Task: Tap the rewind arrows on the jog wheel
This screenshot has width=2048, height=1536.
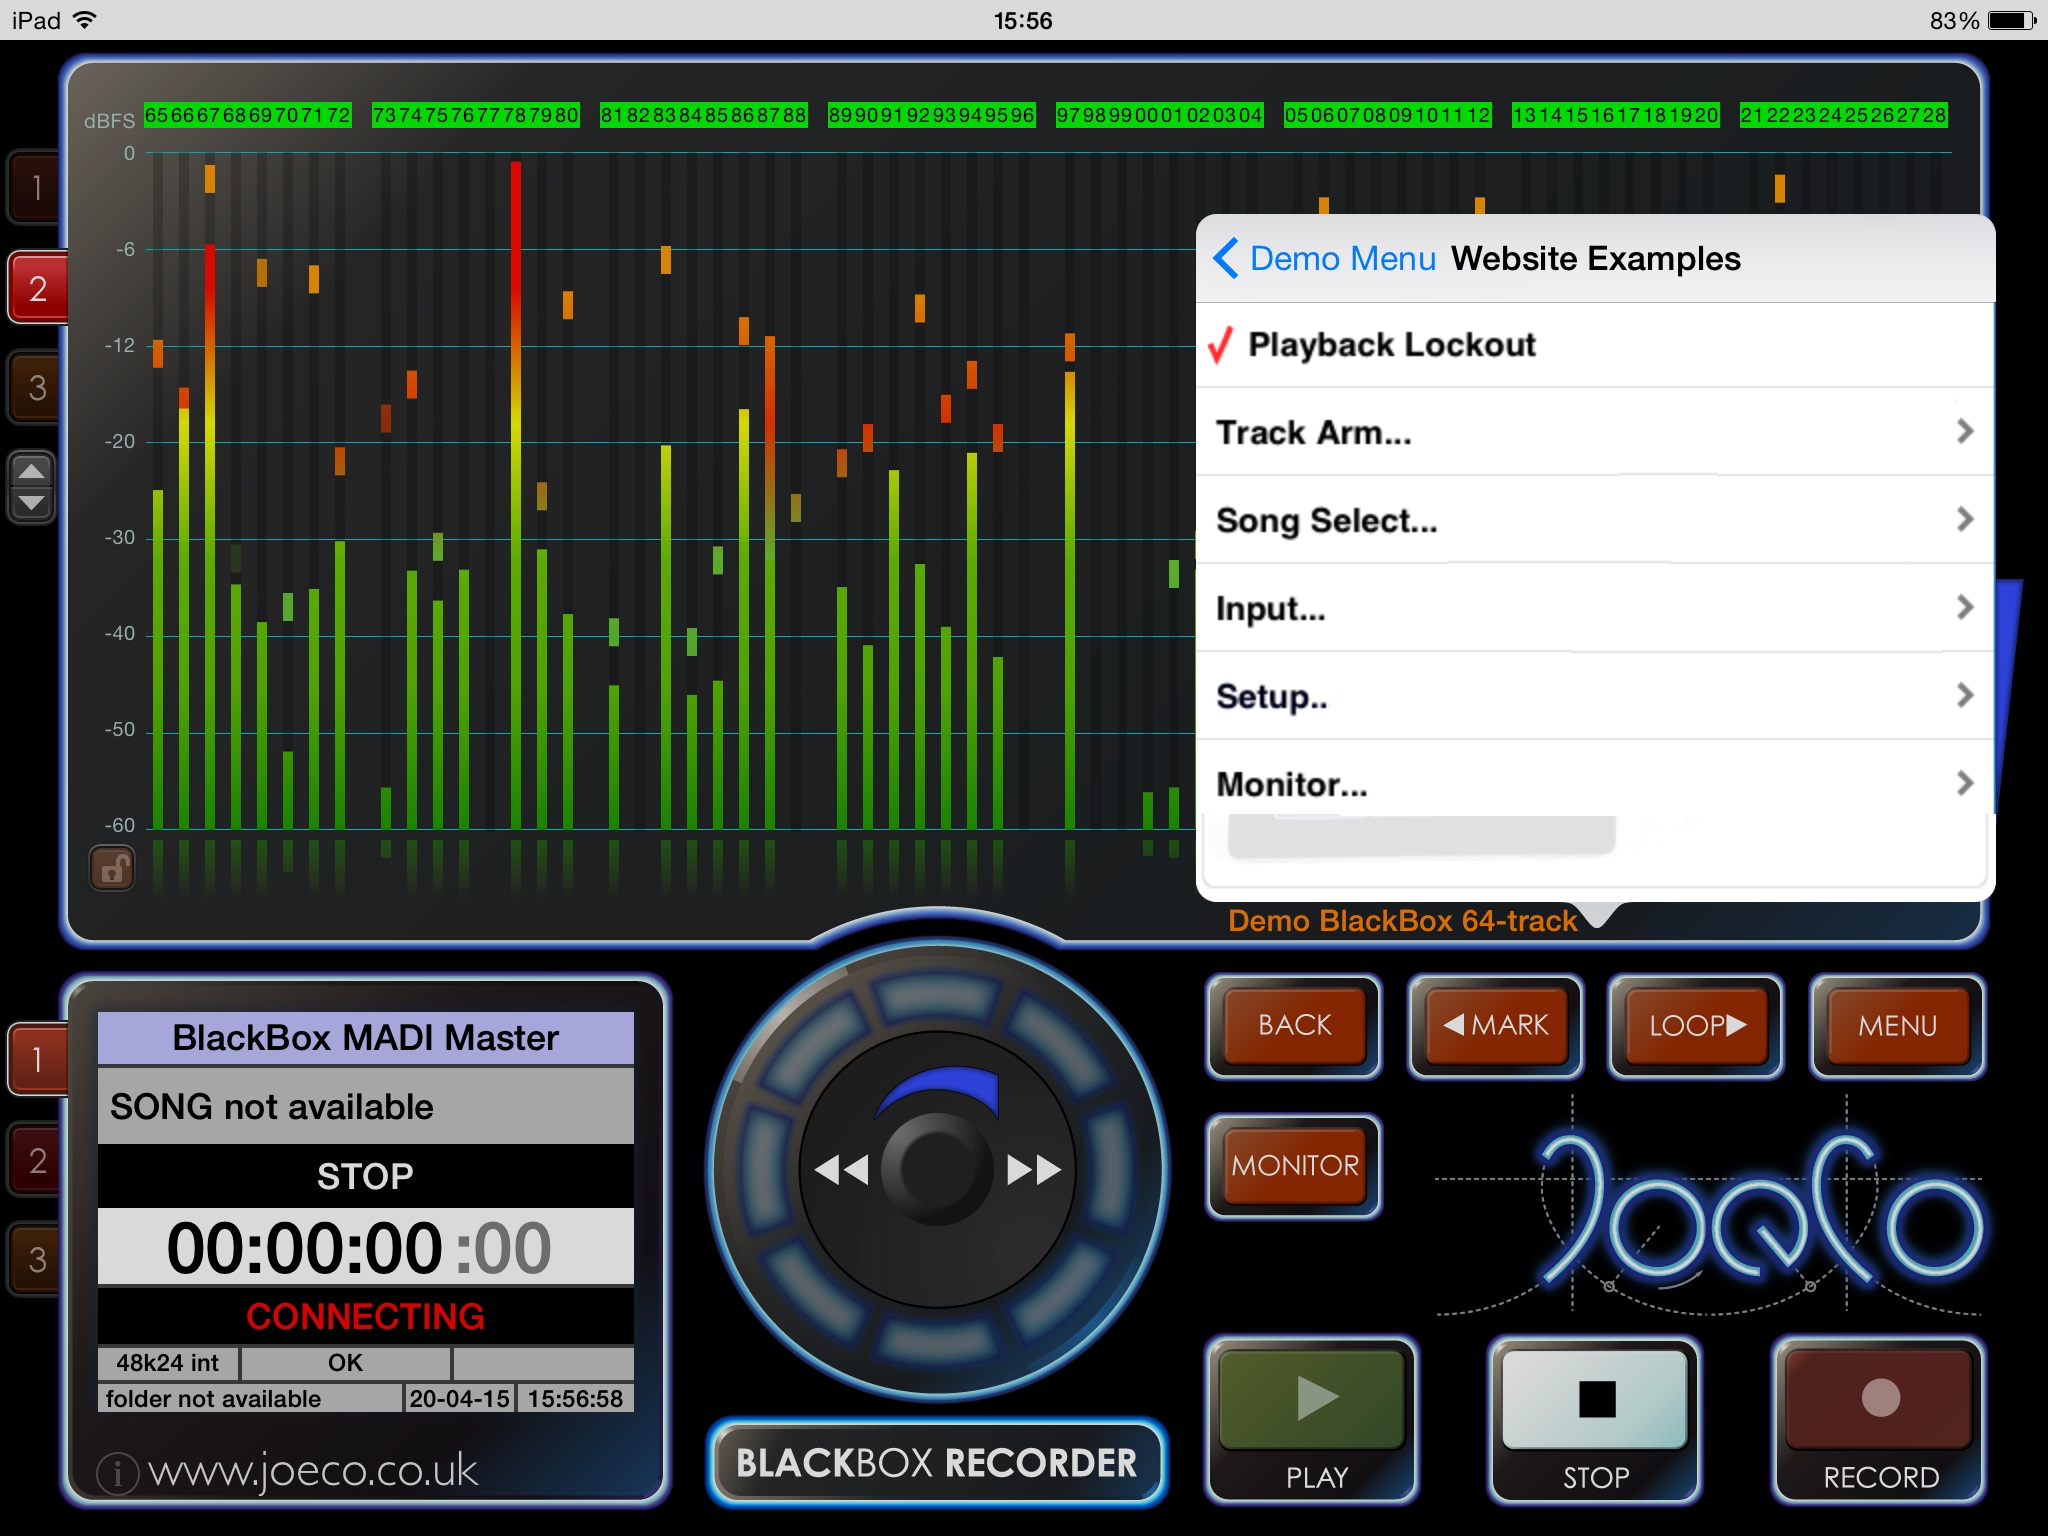Action: click(x=841, y=1169)
